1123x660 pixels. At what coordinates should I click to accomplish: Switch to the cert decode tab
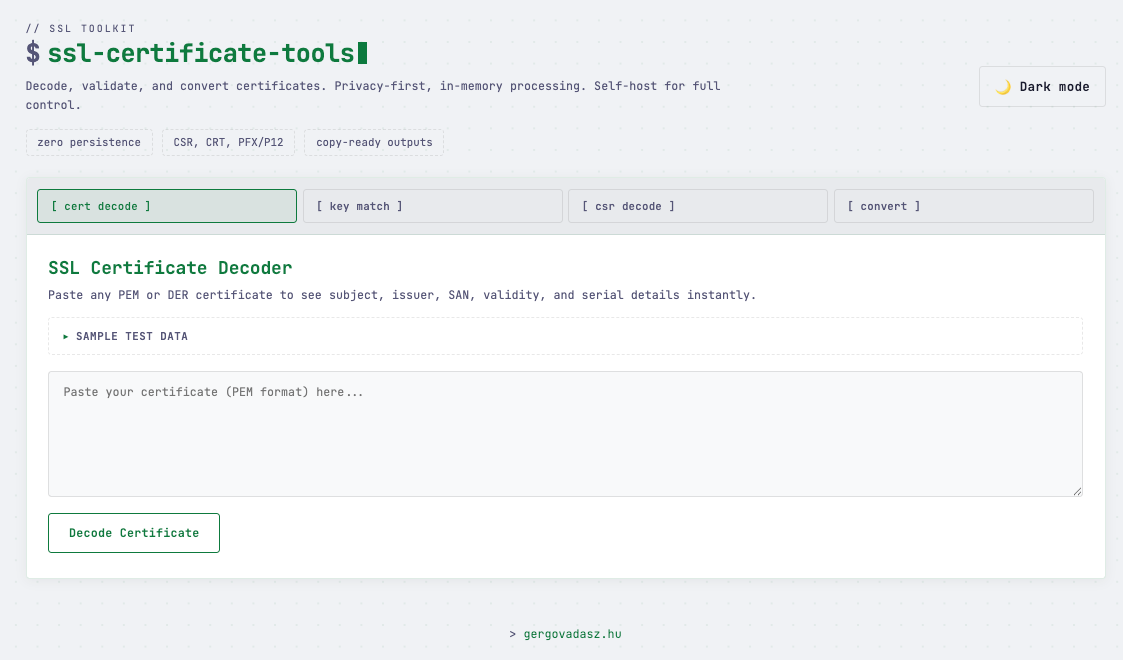coord(167,206)
